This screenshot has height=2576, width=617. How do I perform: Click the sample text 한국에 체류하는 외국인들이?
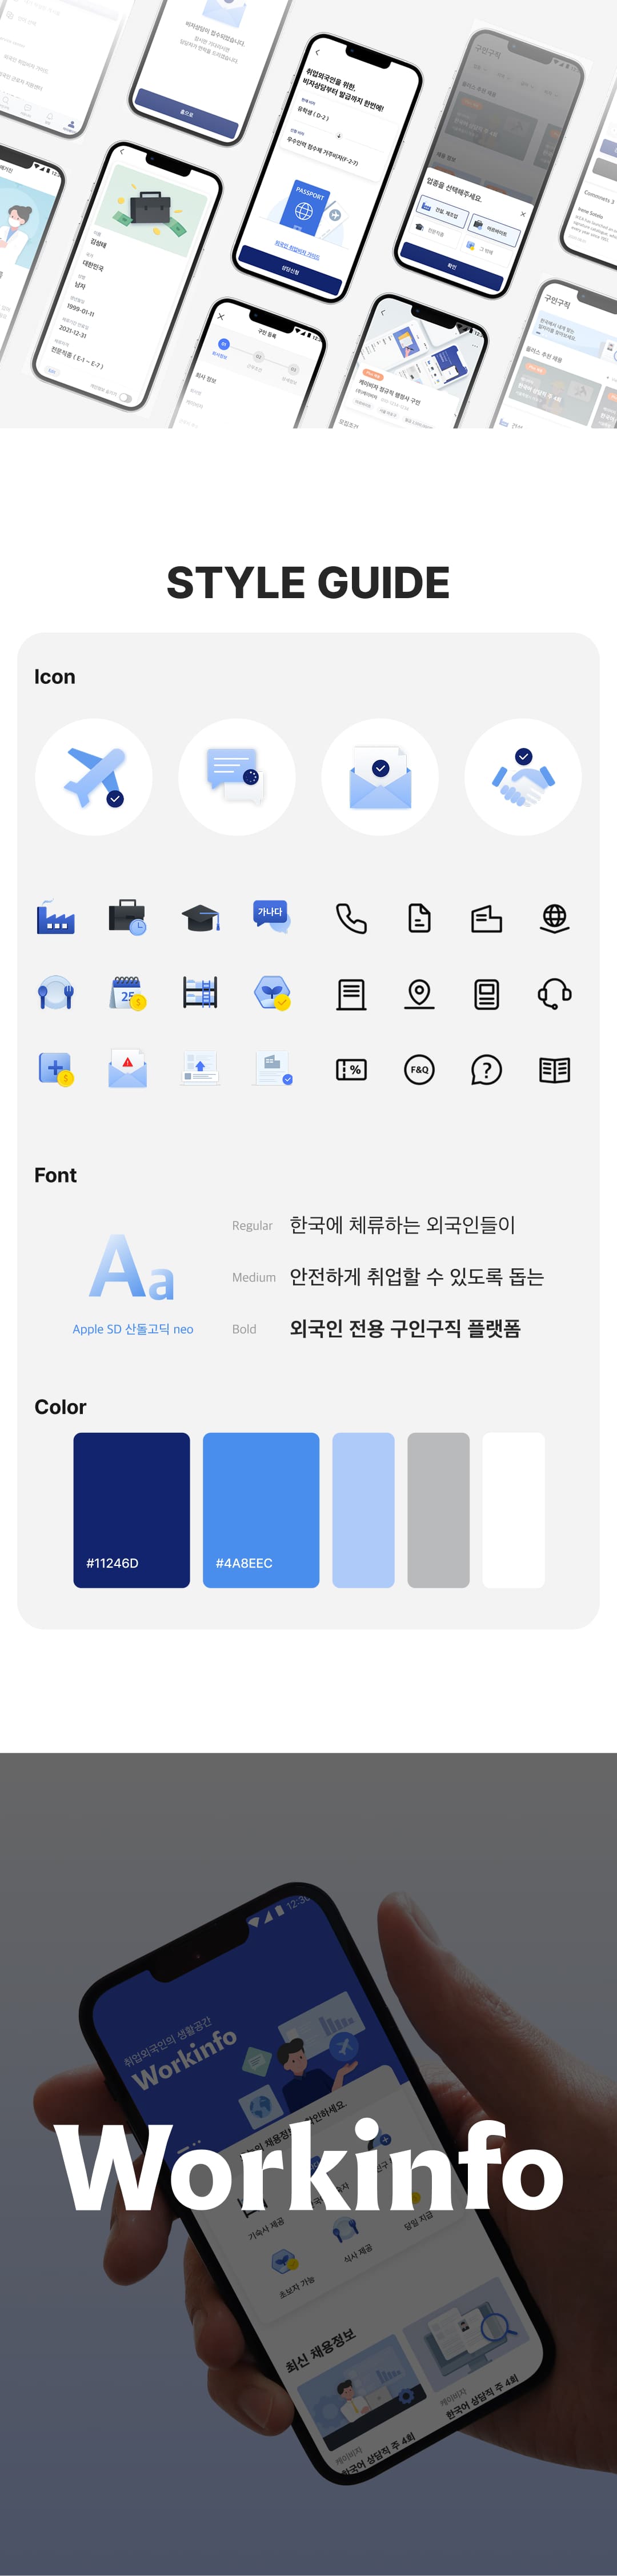(402, 1225)
